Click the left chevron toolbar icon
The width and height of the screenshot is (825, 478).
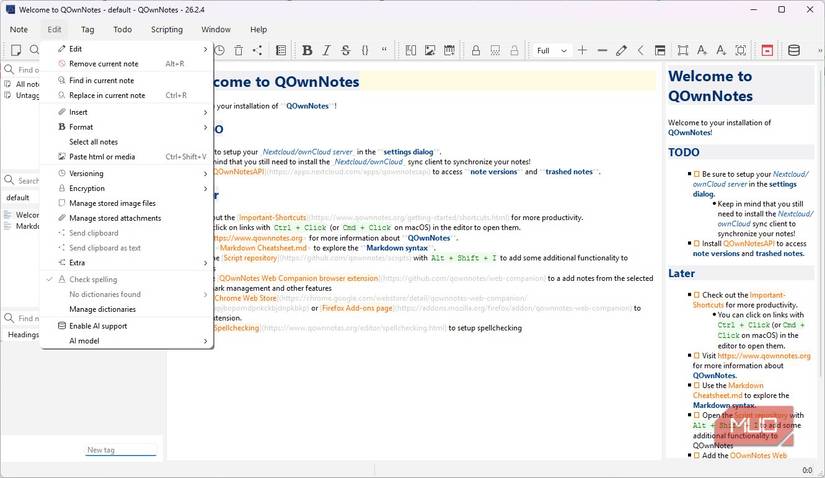coord(640,50)
